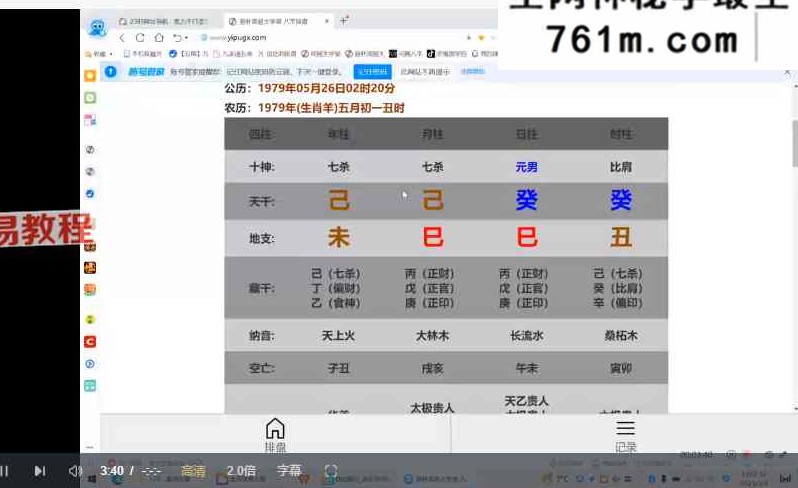The width and height of the screenshot is (798, 488).
Task: Click 比肩 in the 十神 row
Action: point(620,167)
